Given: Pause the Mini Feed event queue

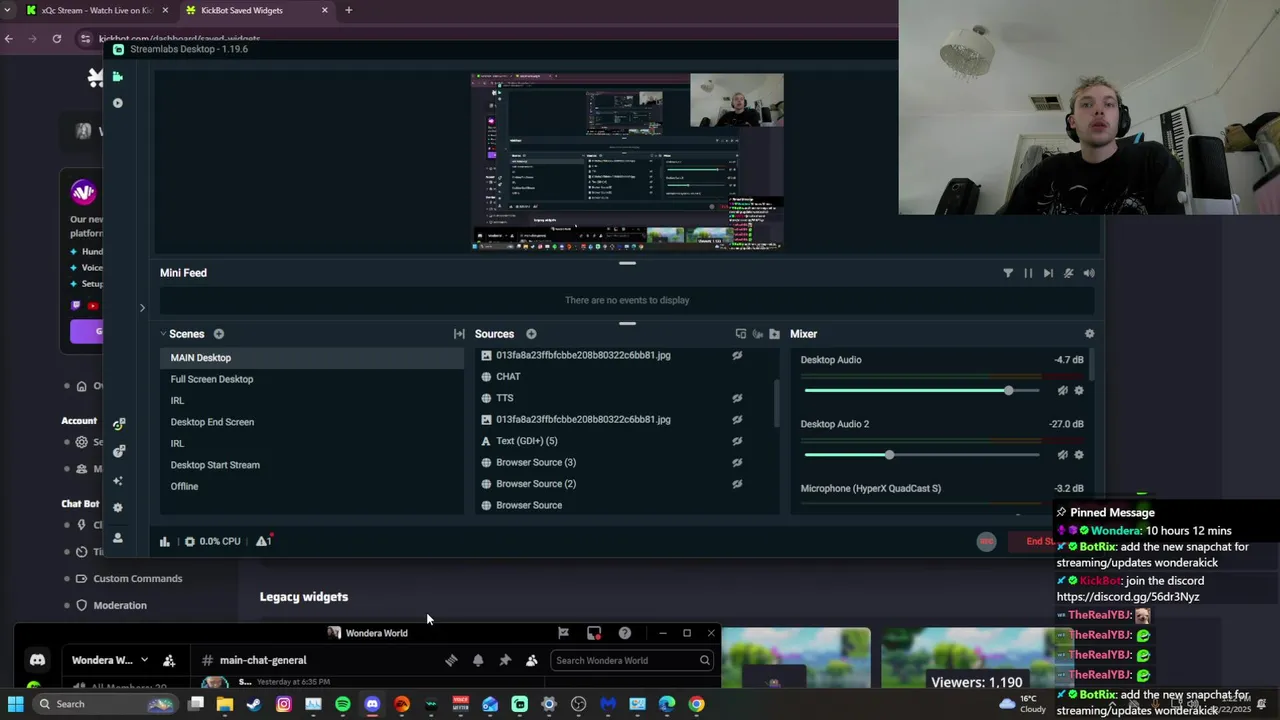Looking at the screenshot, I should pyautogui.click(x=1028, y=273).
